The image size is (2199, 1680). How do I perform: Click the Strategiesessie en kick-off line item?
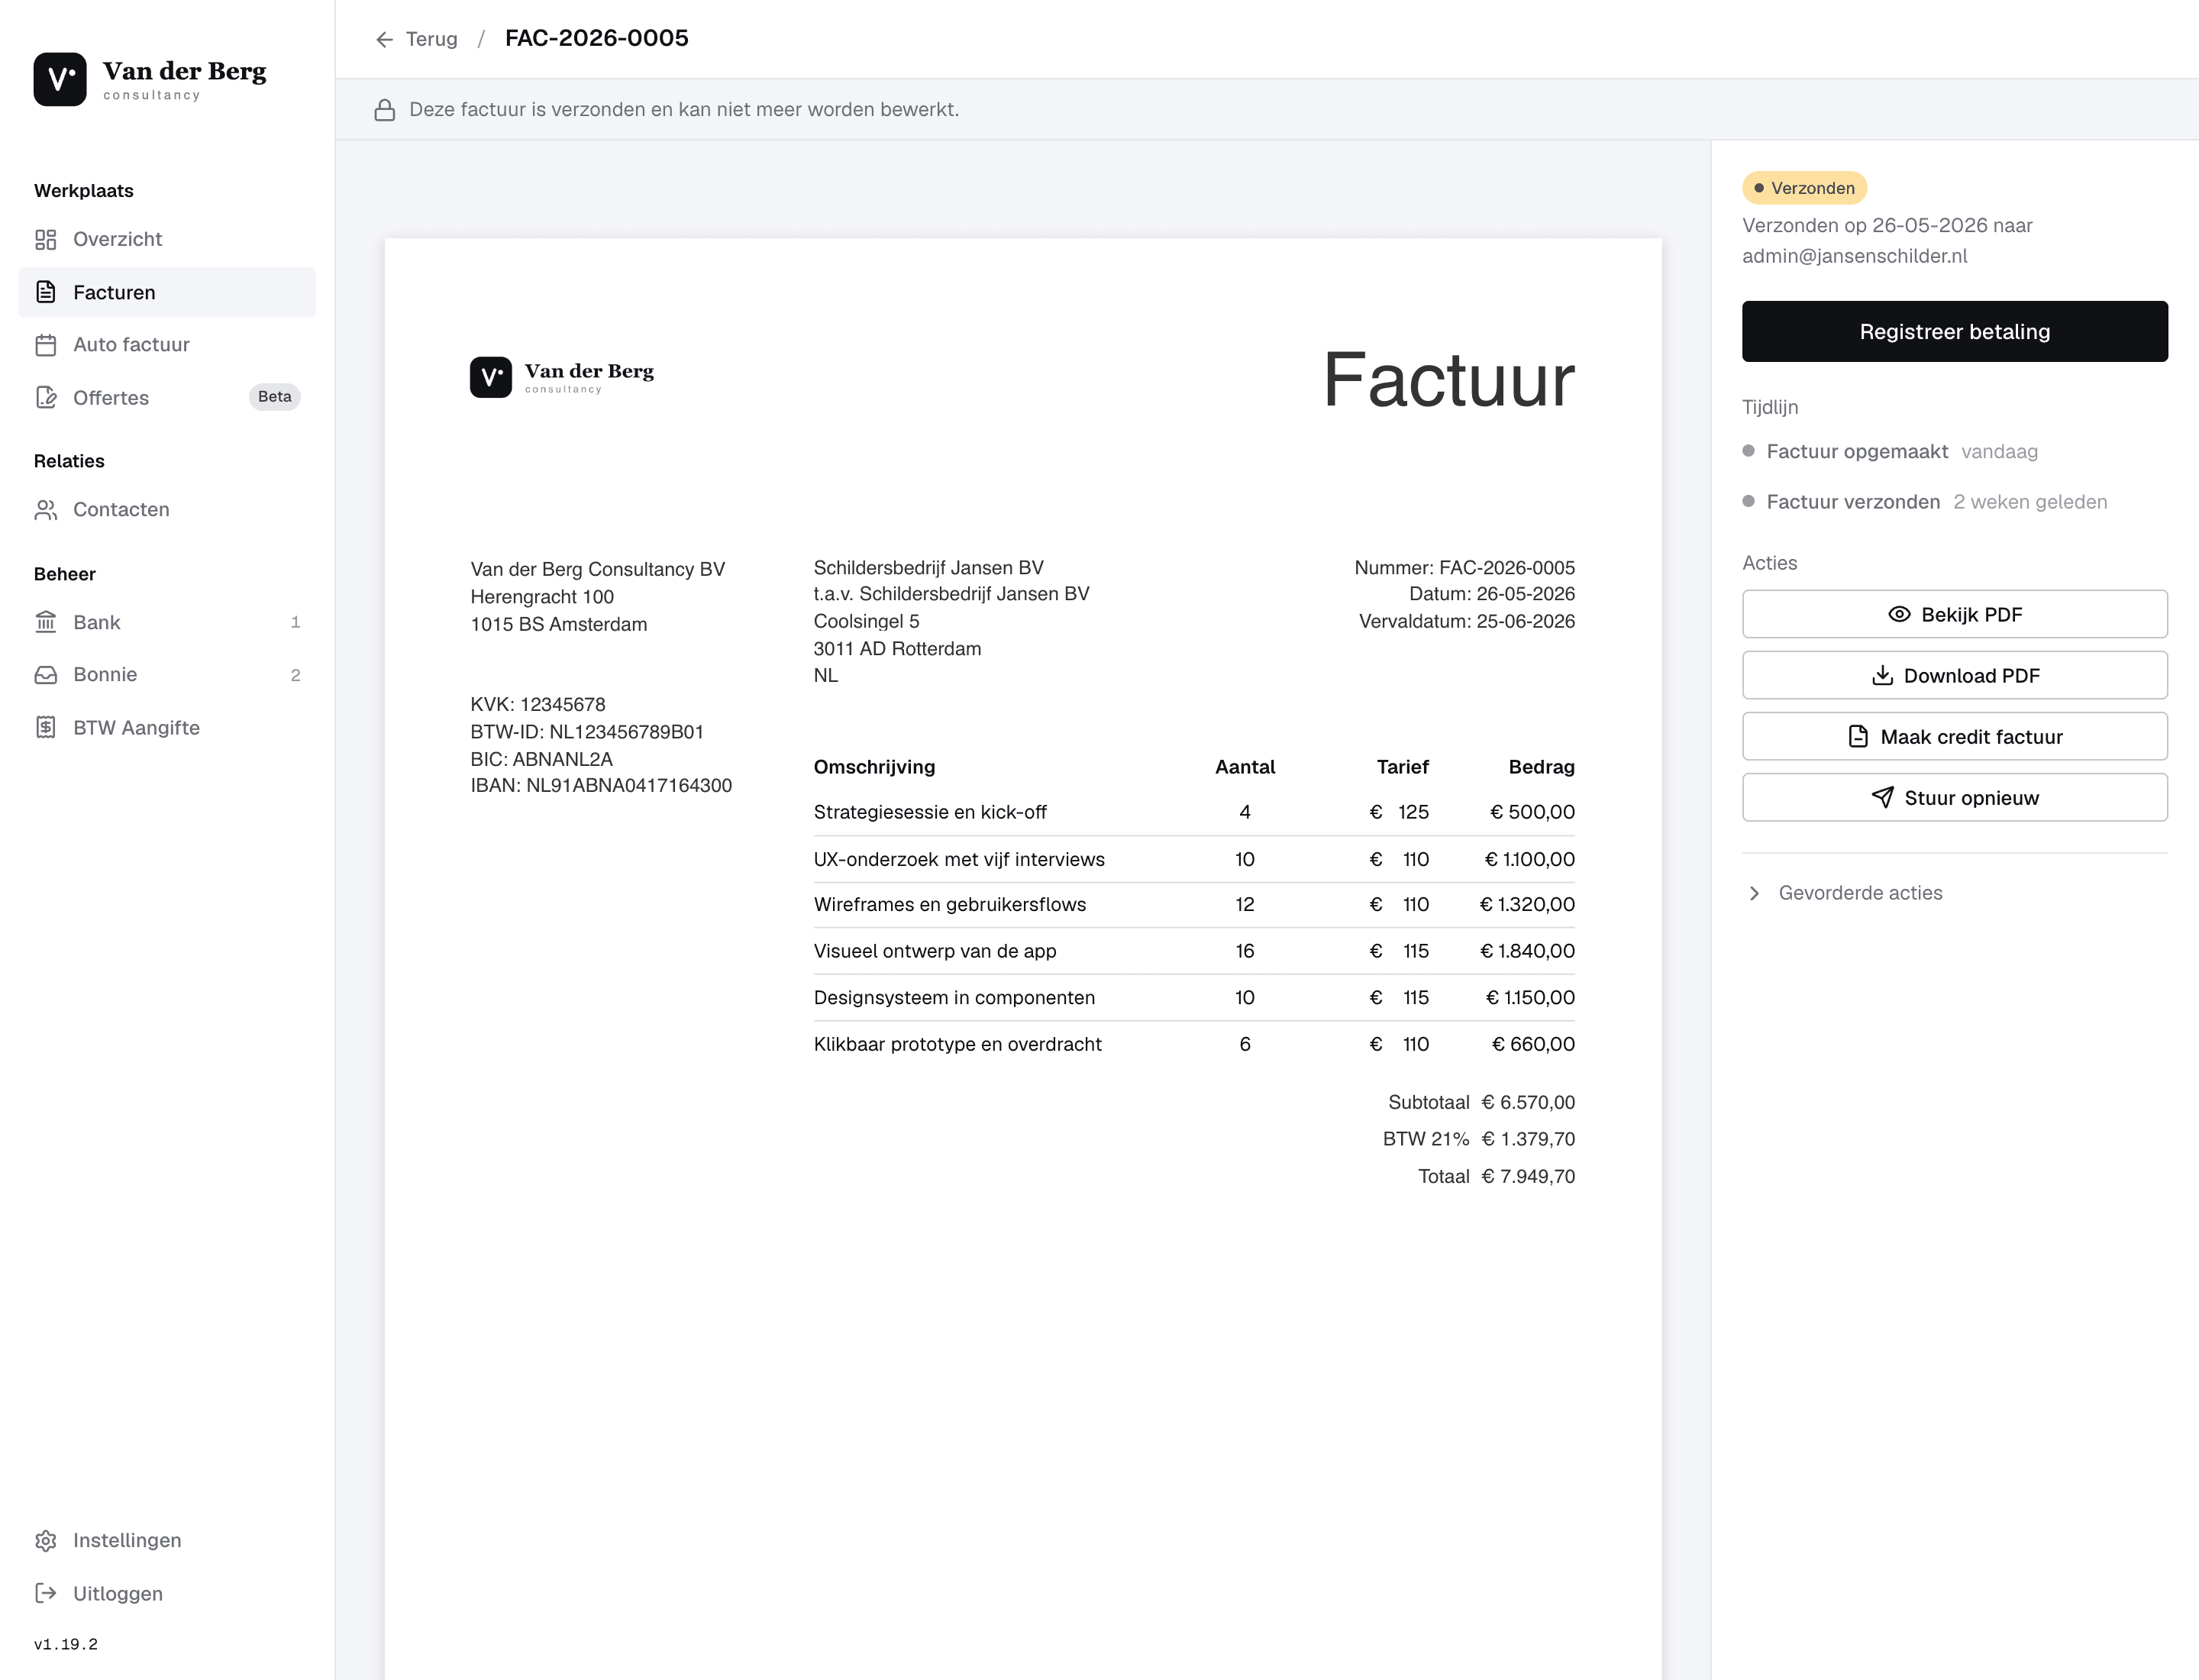1194,812
